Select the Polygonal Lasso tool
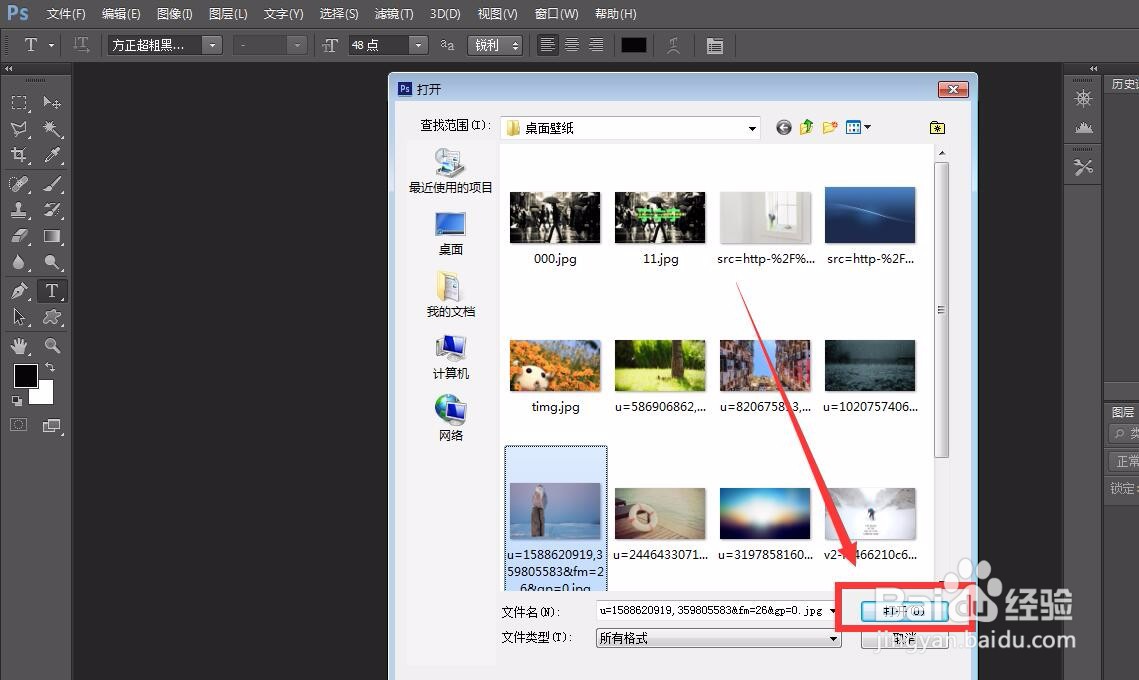The width and height of the screenshot is (1139, 680). pos(20,129)
